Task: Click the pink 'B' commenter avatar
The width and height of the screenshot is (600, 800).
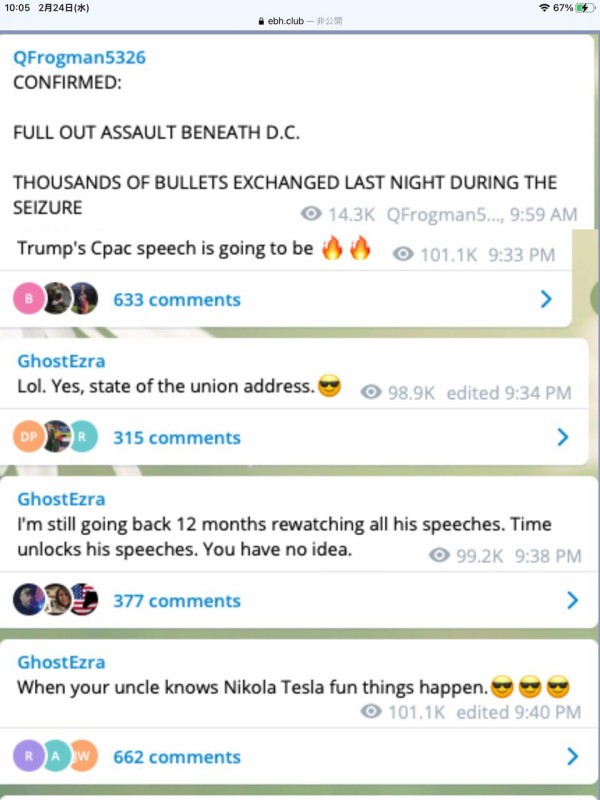Action: coord(29,298)
